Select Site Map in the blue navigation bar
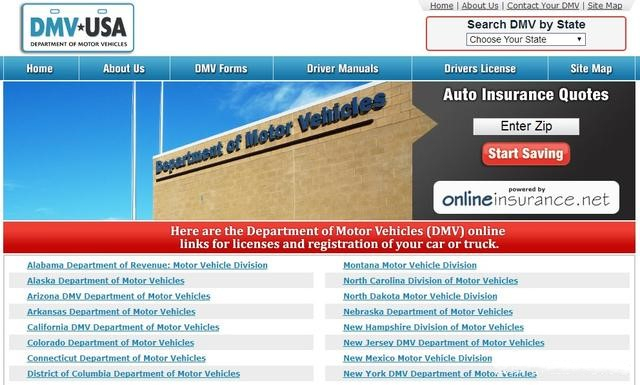640x385 pixels. point(591,68)
